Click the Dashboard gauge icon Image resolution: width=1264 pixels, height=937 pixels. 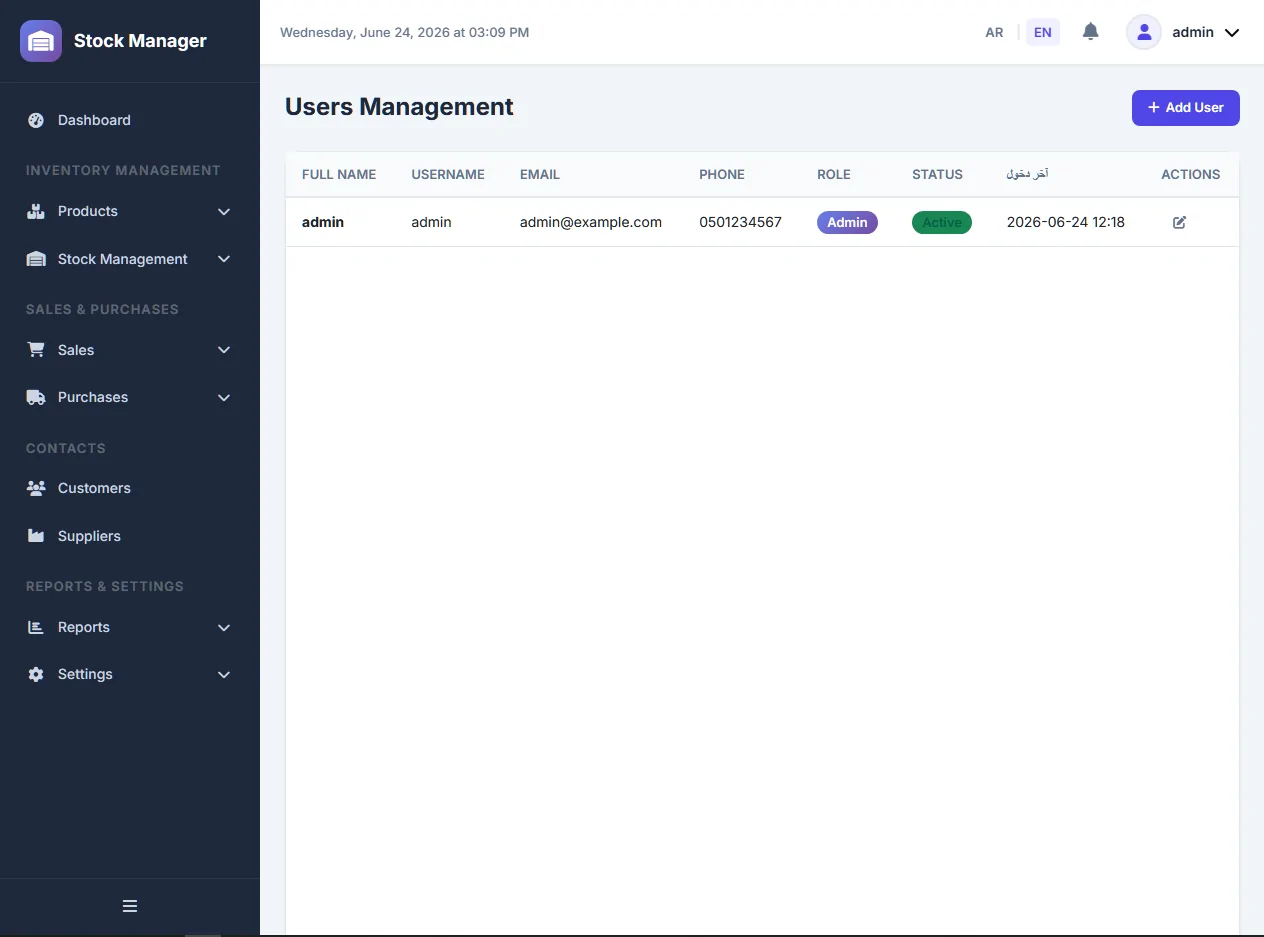pyautogui.click(x=36, y=120)
